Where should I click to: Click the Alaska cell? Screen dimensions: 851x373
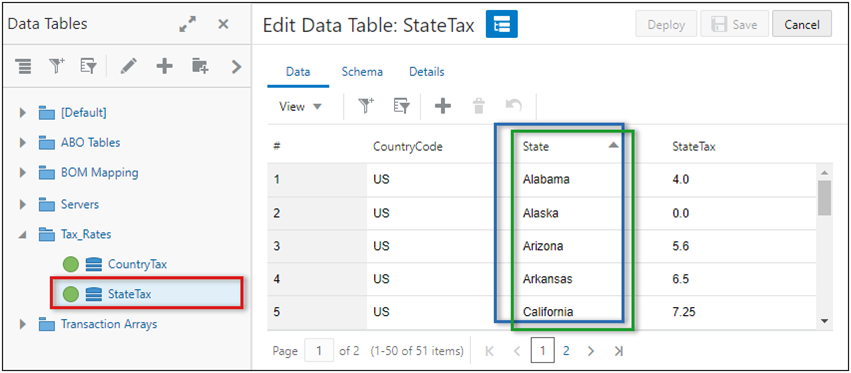click(x=540, y=213)
